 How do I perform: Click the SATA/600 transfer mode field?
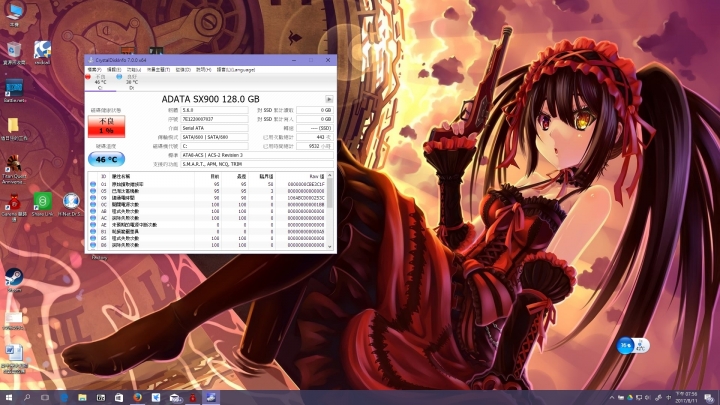click(x=214, y=137)
